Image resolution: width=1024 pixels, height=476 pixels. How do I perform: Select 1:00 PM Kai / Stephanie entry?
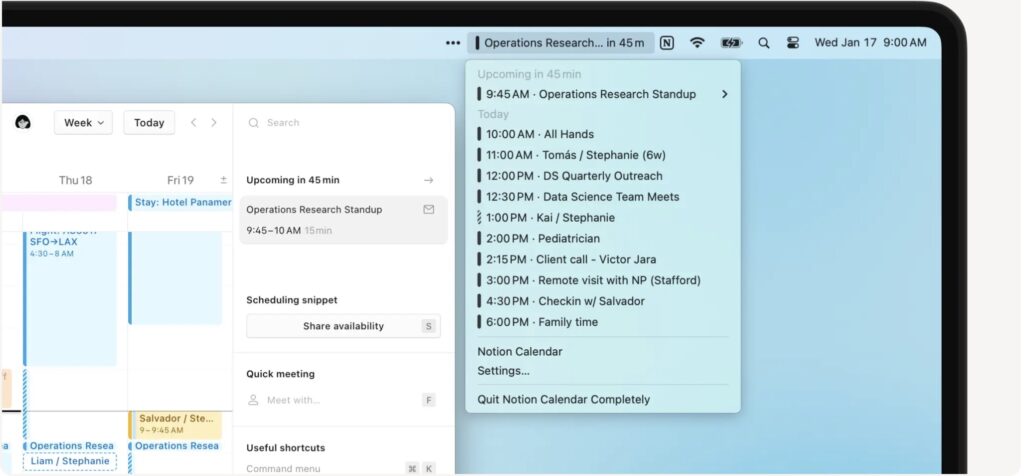[x=603, y=217]
